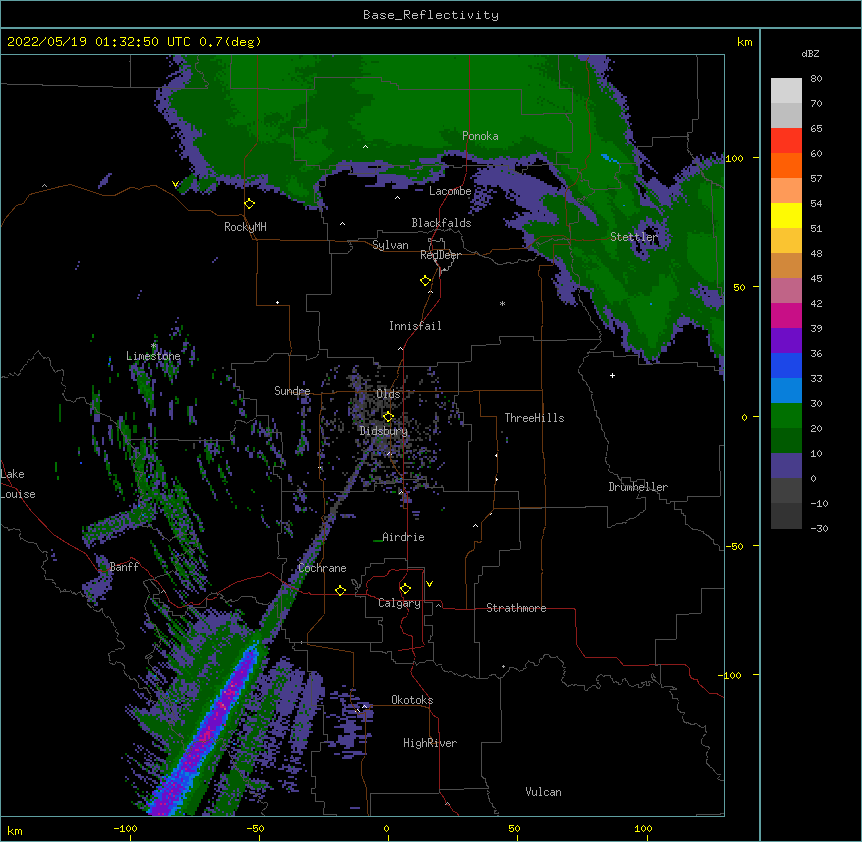Click the Limestone label
This screenshot has width=862, height=842.
point(153,356)
